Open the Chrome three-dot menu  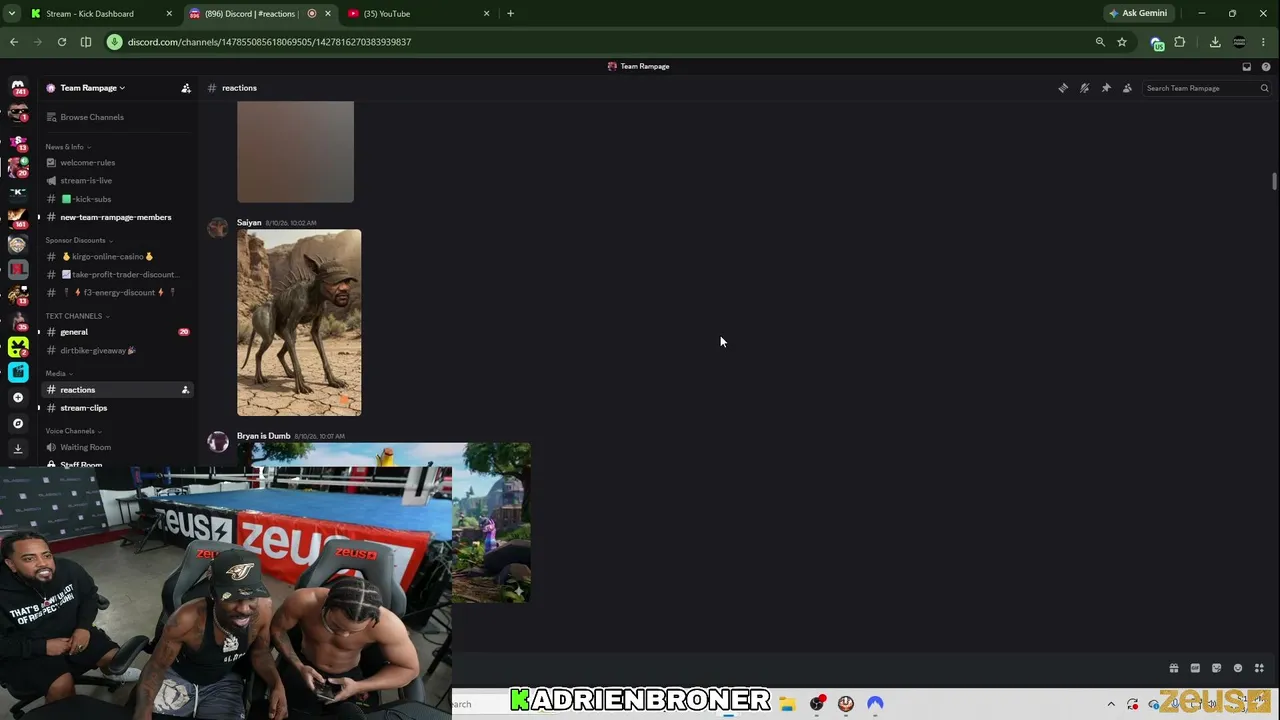click(1264, 42)
